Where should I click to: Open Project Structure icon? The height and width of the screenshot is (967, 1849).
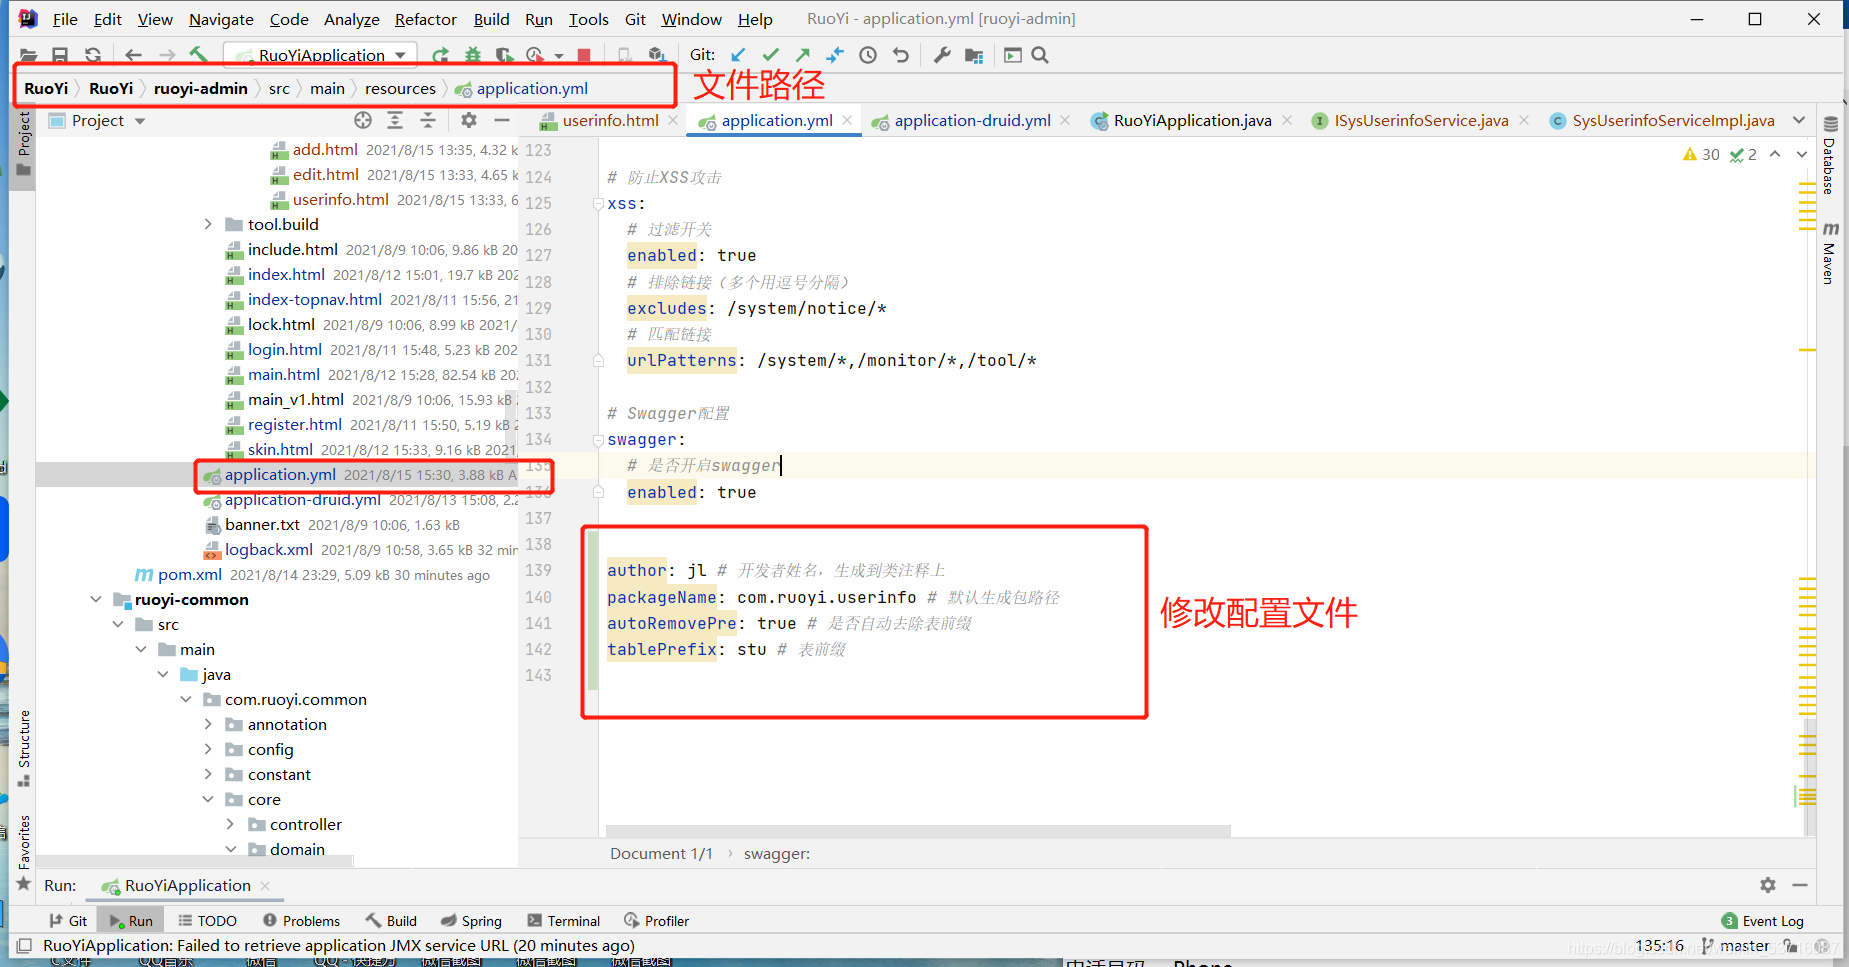click(x=974, y=55)
